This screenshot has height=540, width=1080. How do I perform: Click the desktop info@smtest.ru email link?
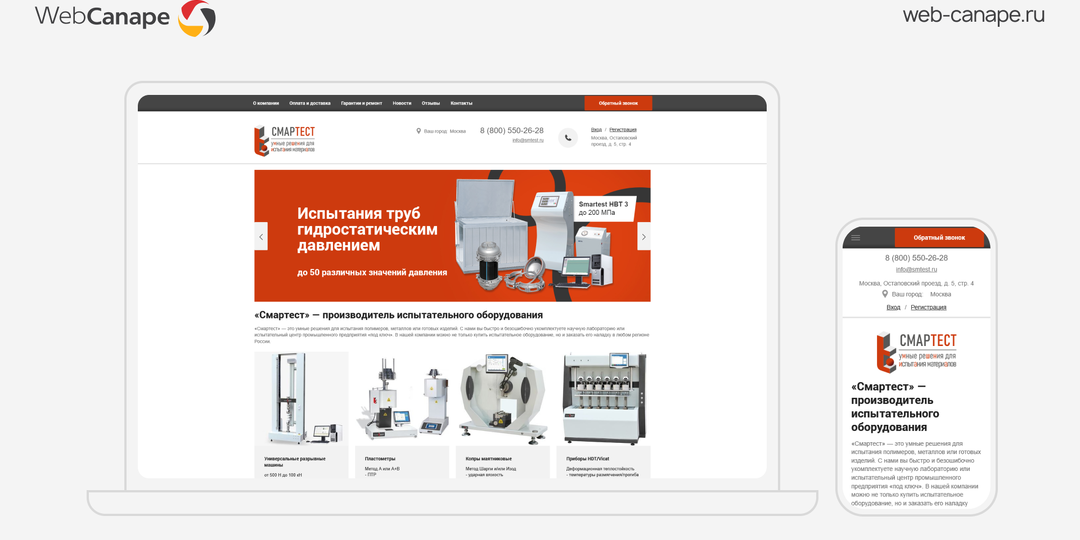click(528, 140)
